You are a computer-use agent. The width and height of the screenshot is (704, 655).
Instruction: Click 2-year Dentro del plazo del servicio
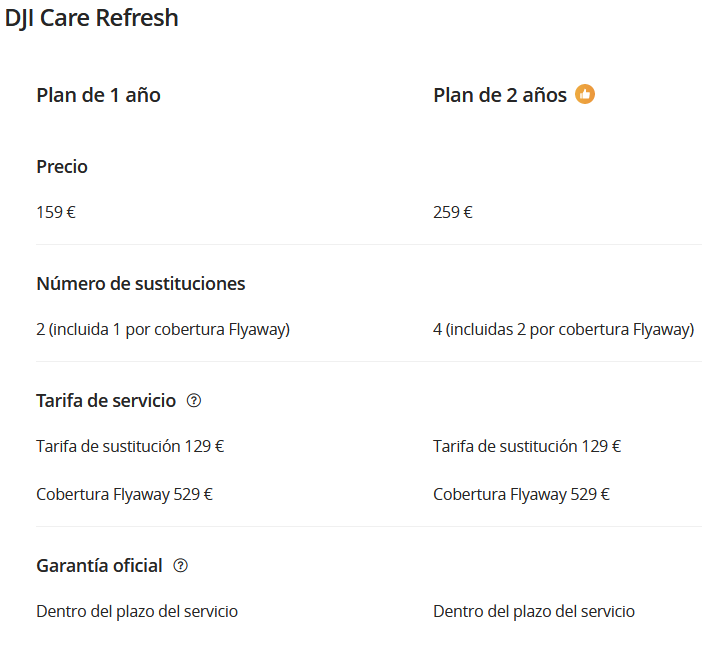(x=534, y=611)
